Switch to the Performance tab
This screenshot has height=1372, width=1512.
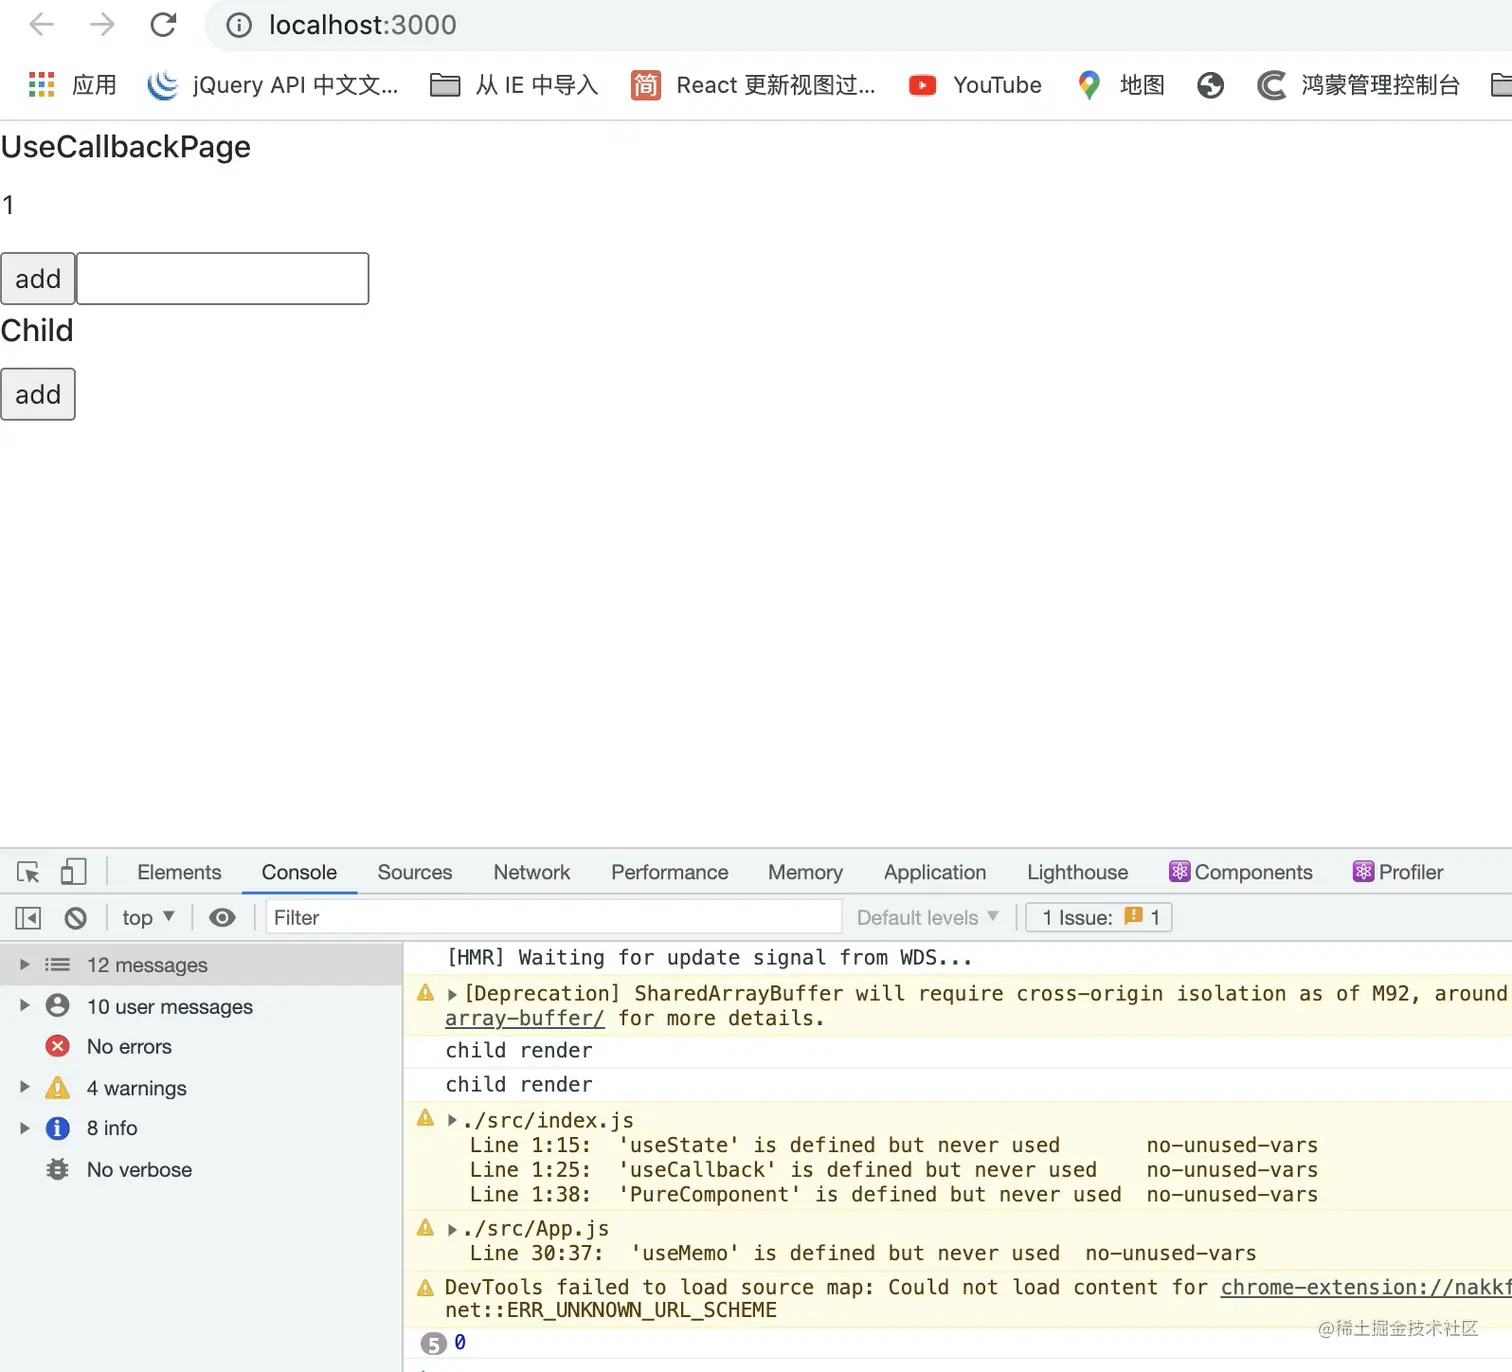click(x=670, y=872)
